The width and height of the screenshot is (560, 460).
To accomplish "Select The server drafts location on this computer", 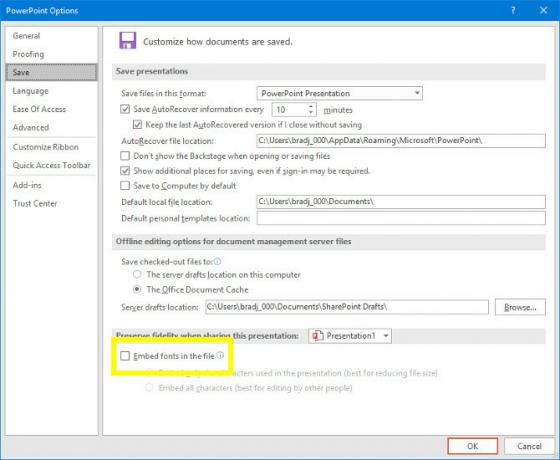I will pos(137,274).
